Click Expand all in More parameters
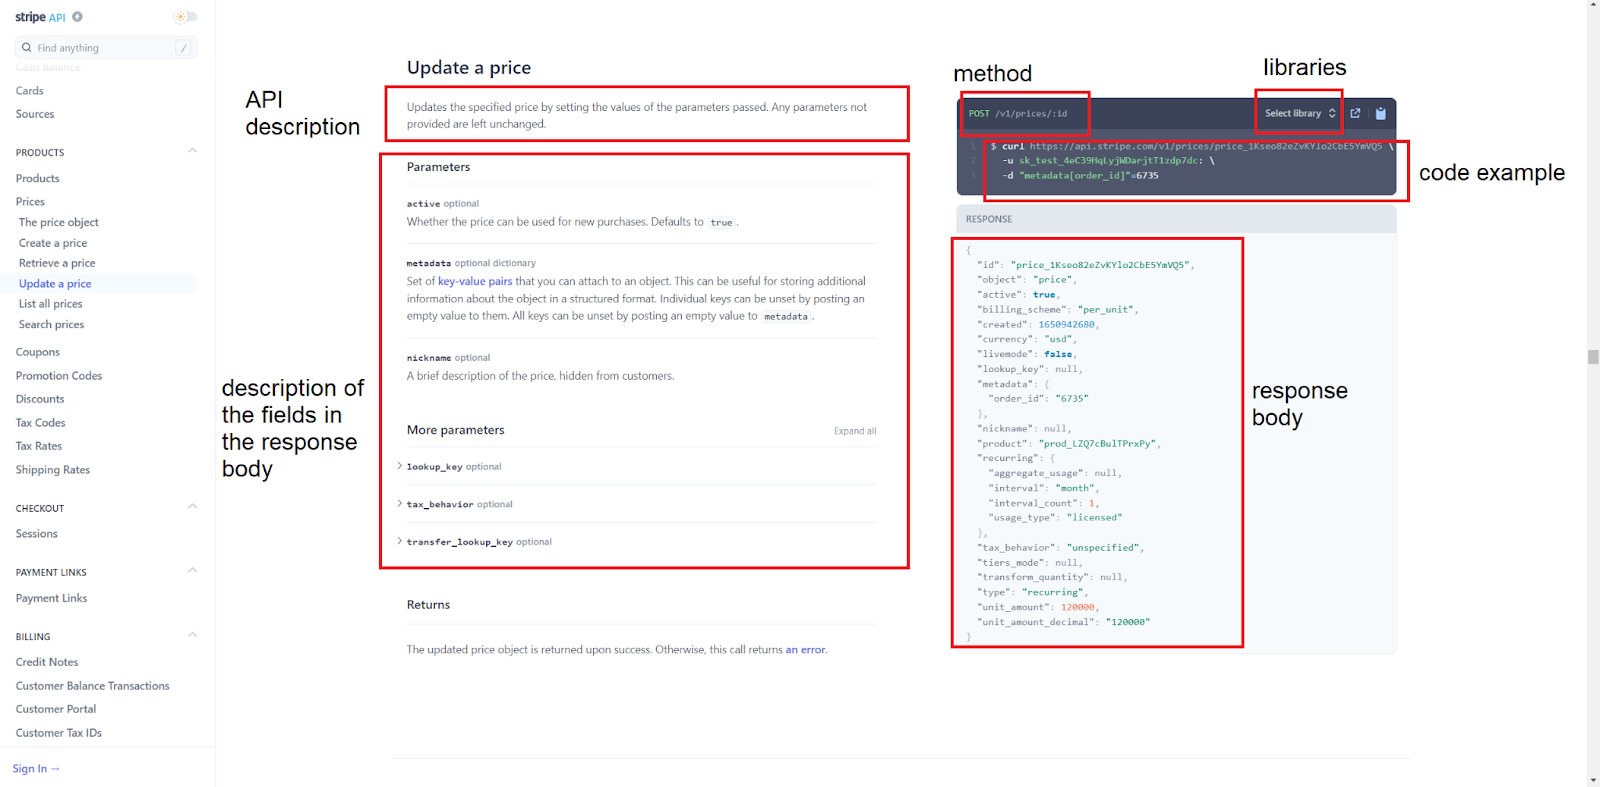The width and height of the screenshot is (1600, 787). [855, 431]
